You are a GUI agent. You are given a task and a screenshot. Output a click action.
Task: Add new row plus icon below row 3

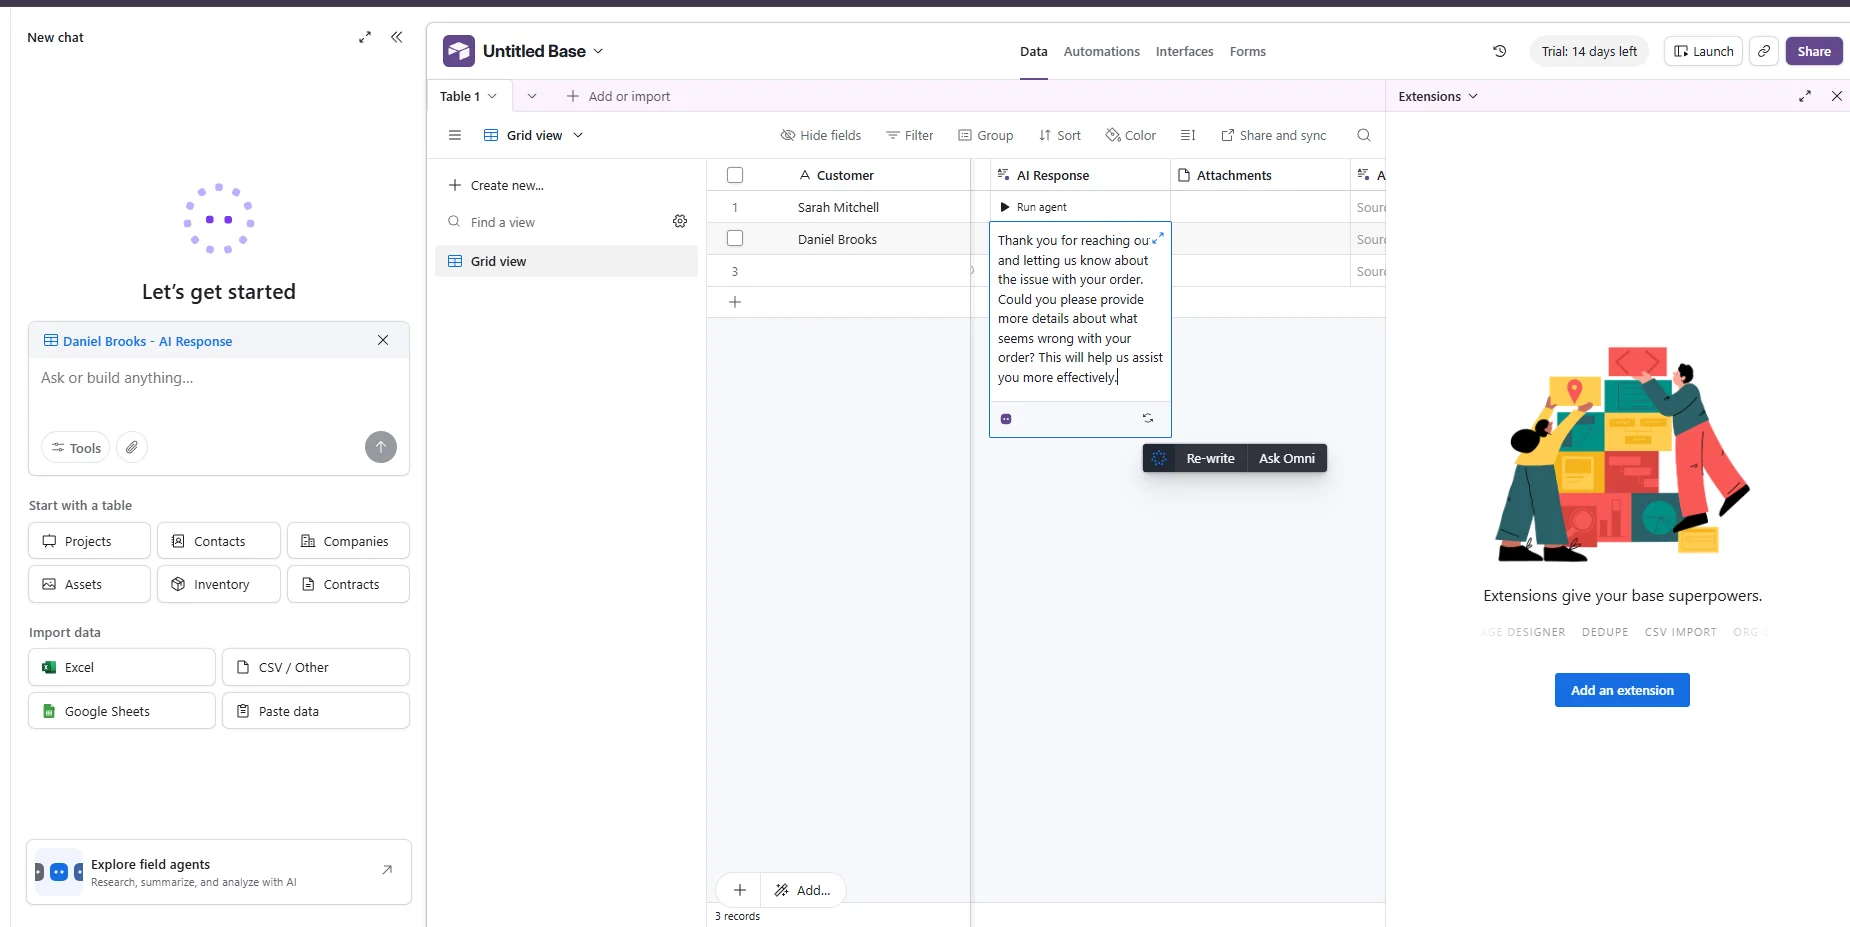[735, 302]
